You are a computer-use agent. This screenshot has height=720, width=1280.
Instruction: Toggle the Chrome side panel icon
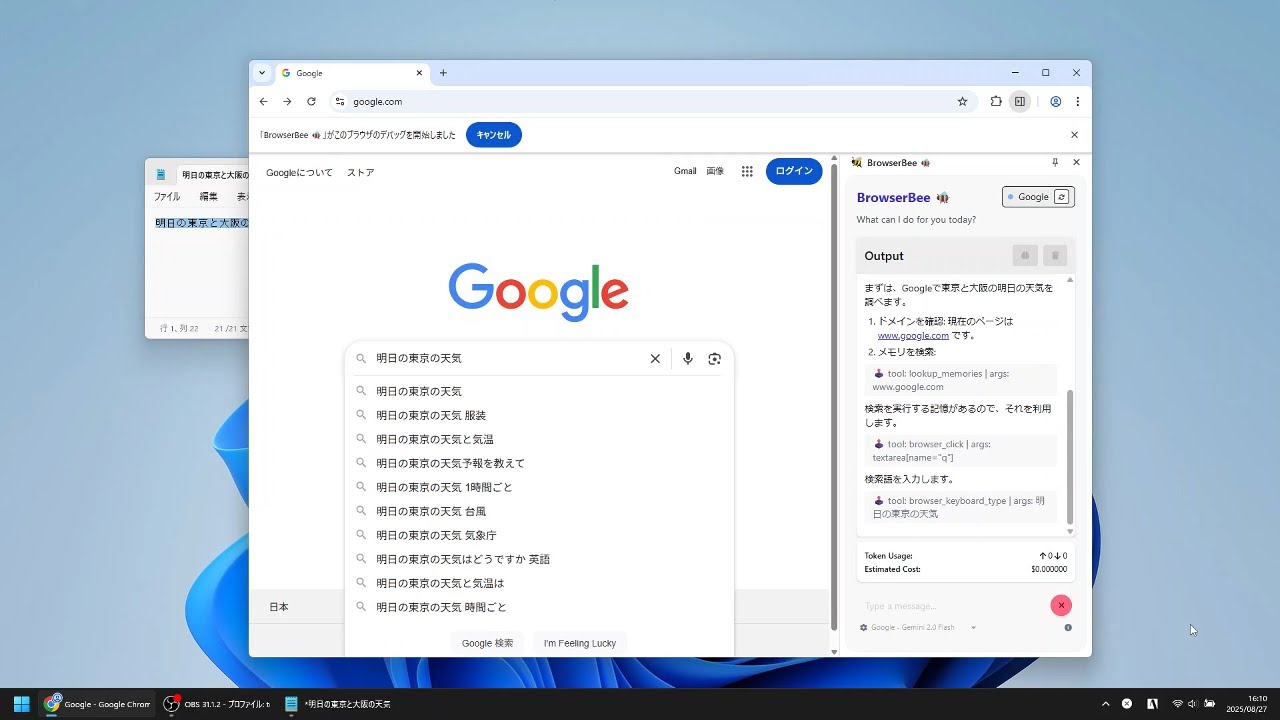coord(1019,101)
